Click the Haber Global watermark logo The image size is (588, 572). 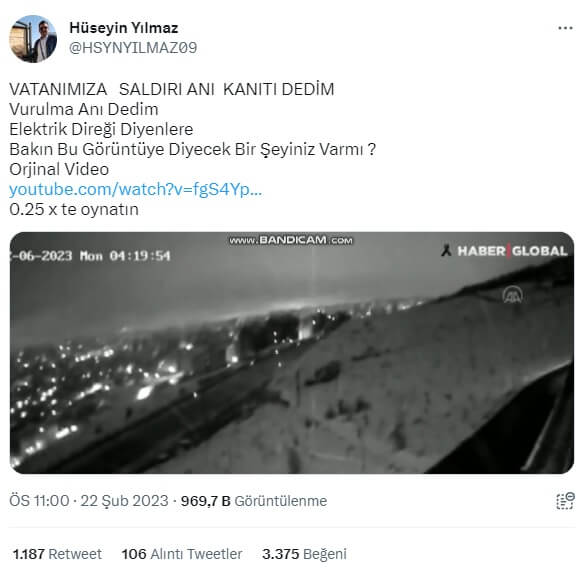tap(512, 251)
